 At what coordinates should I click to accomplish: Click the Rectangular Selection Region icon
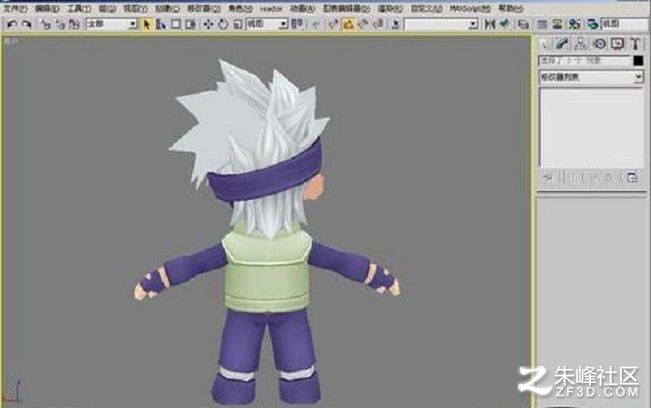point(176,24)
